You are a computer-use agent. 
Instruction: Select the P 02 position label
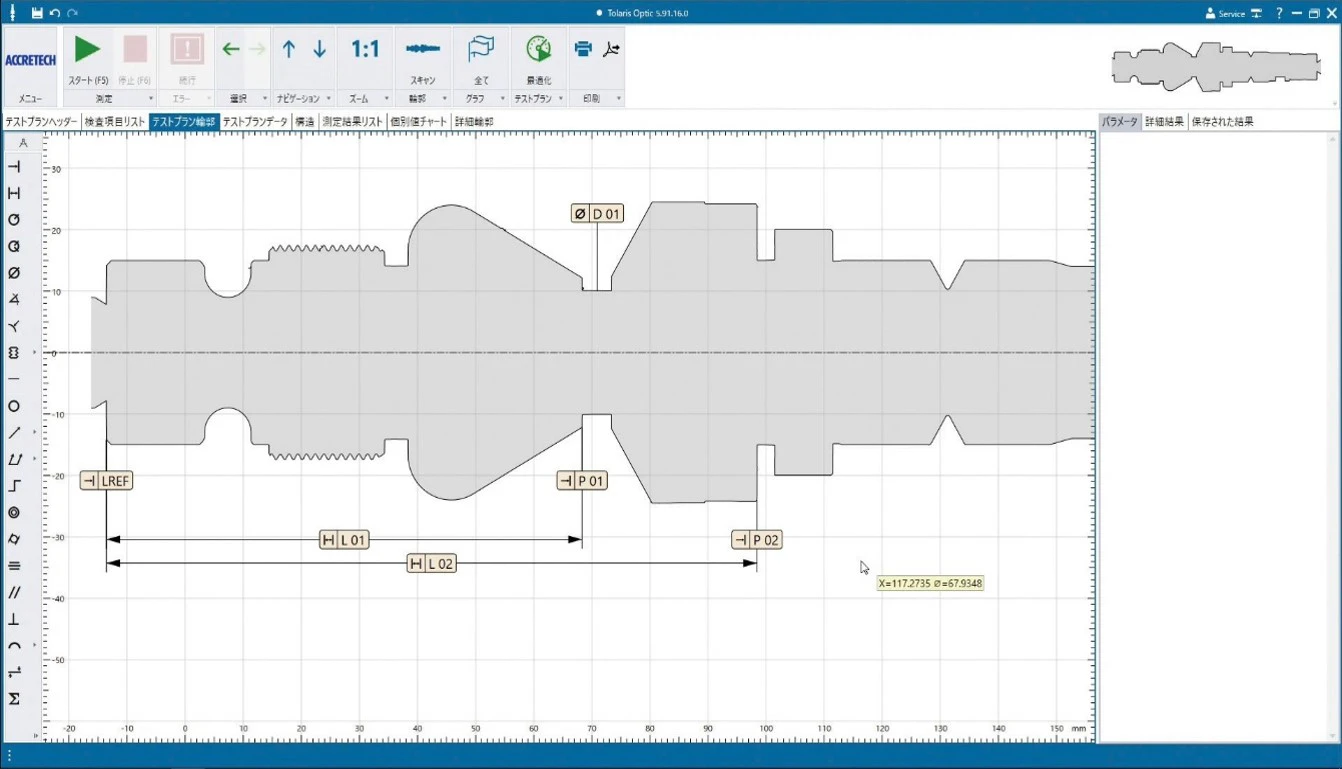click(x=757, y=540)
